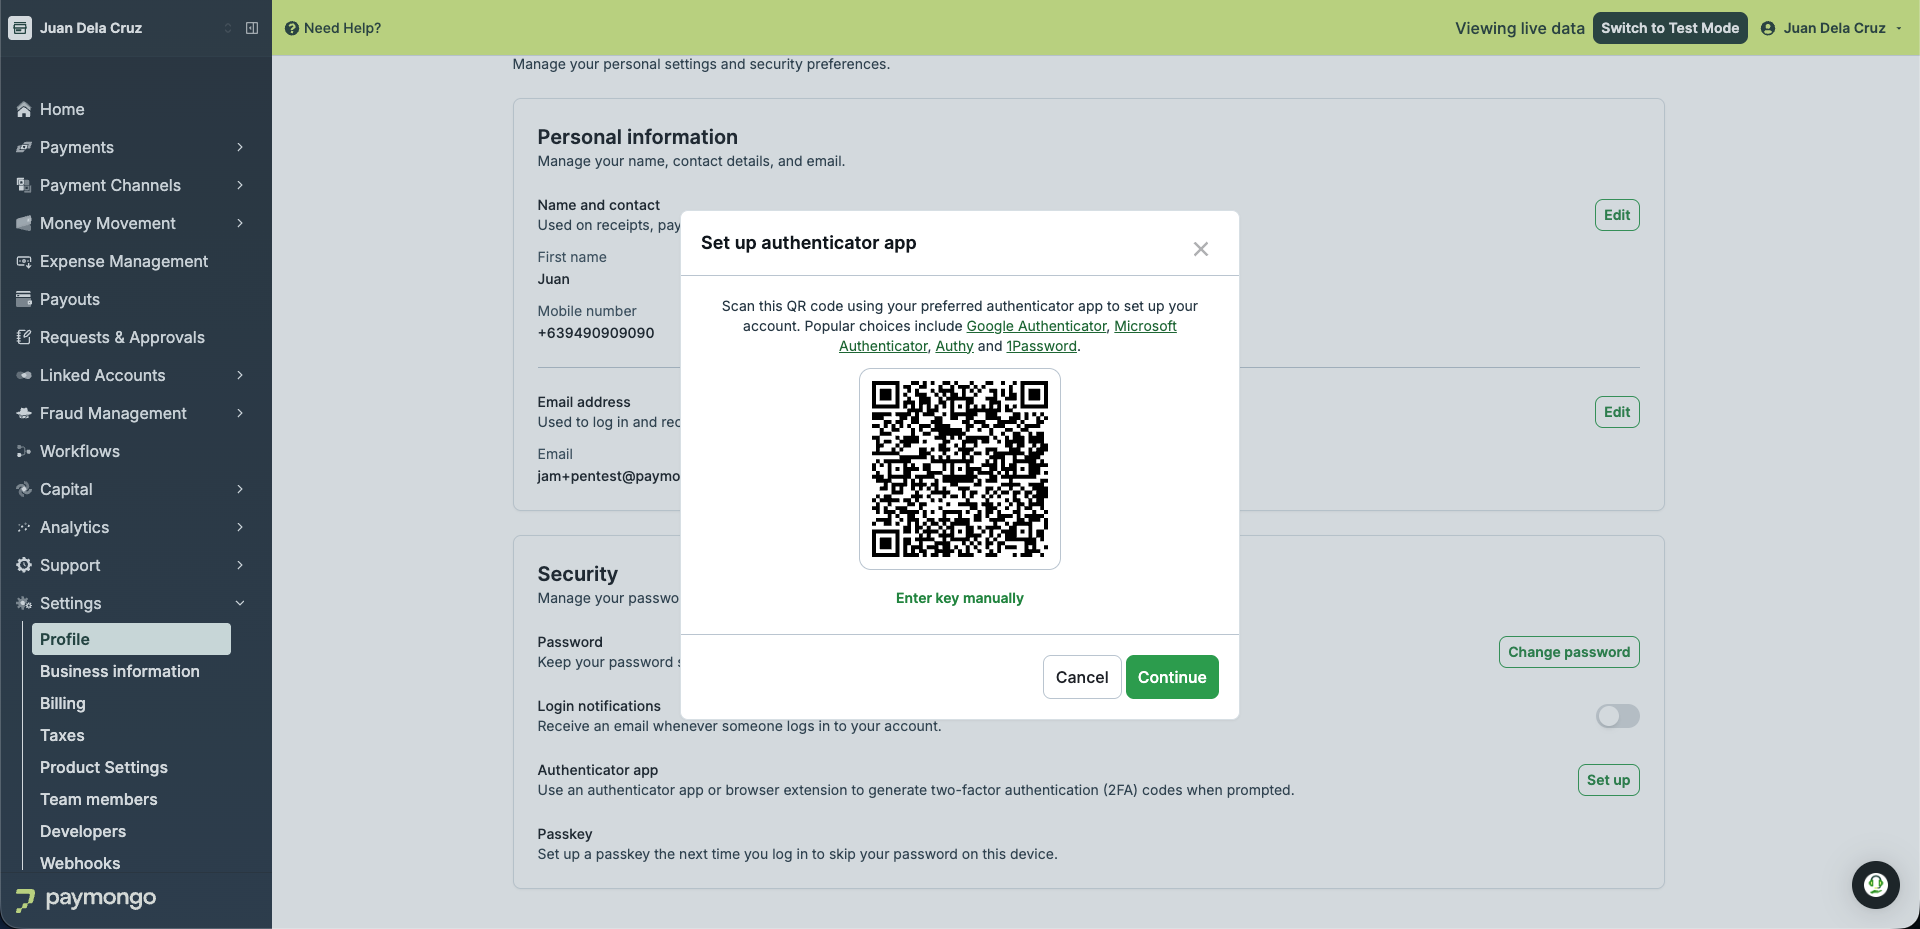Collapse the Settings section chevron
Viewport: 1920px width, 929px height.
240,603
